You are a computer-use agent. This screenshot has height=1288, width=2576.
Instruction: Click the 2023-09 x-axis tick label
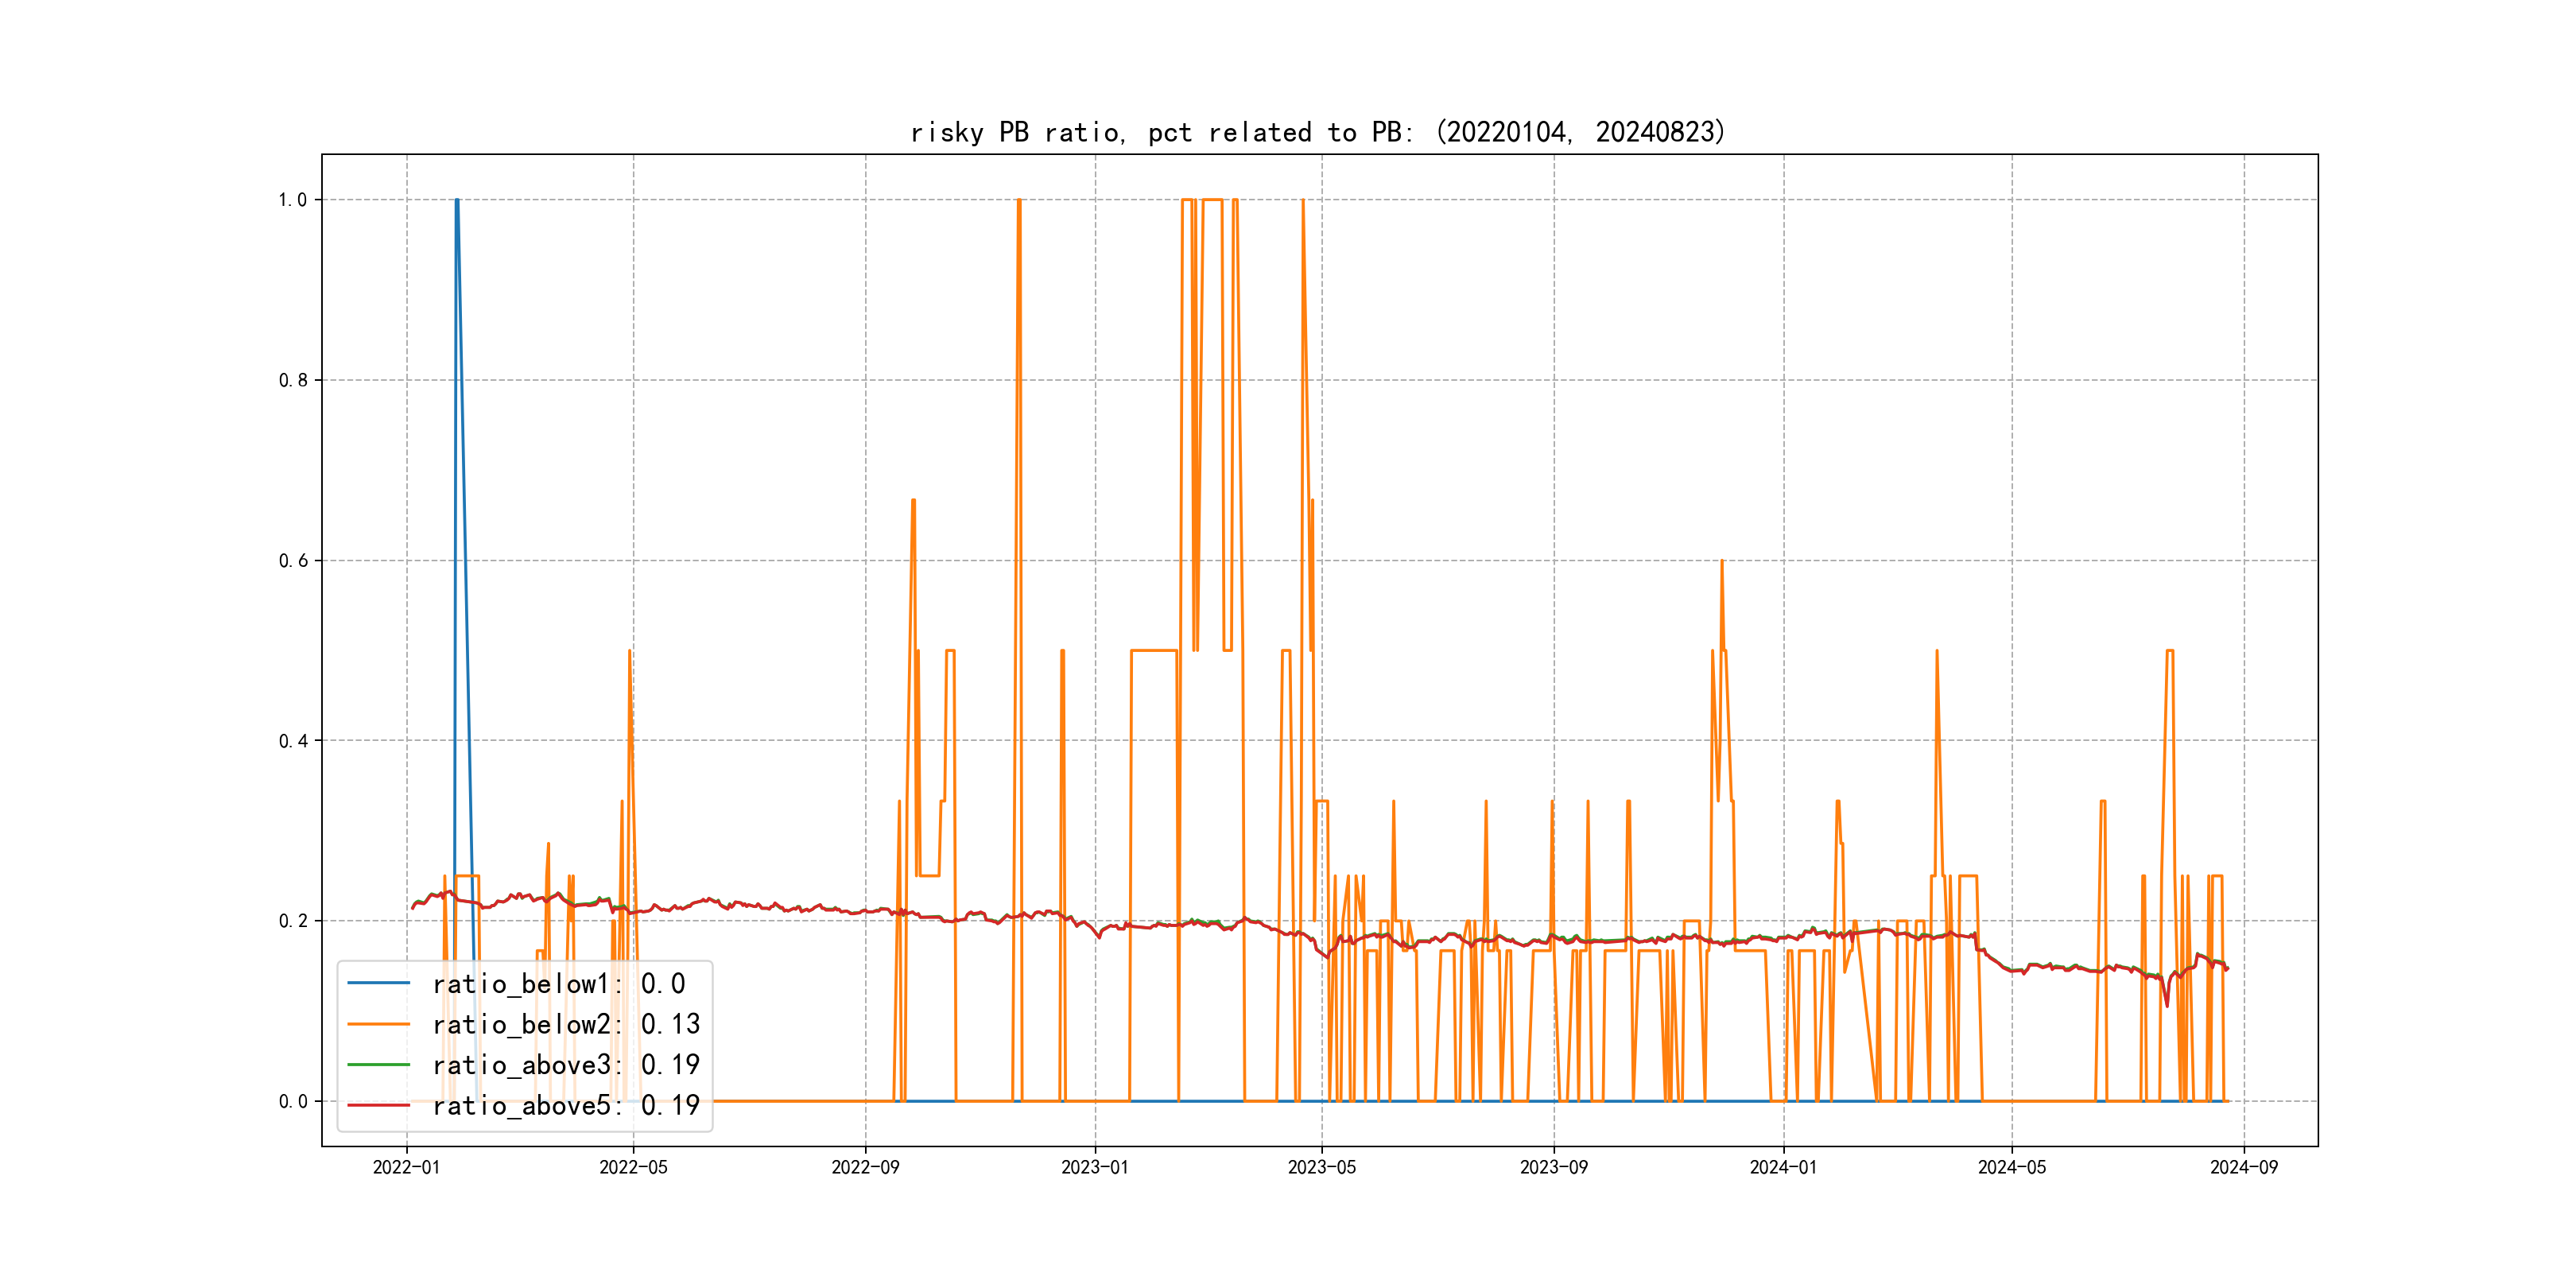[x=1553, y=1167]
